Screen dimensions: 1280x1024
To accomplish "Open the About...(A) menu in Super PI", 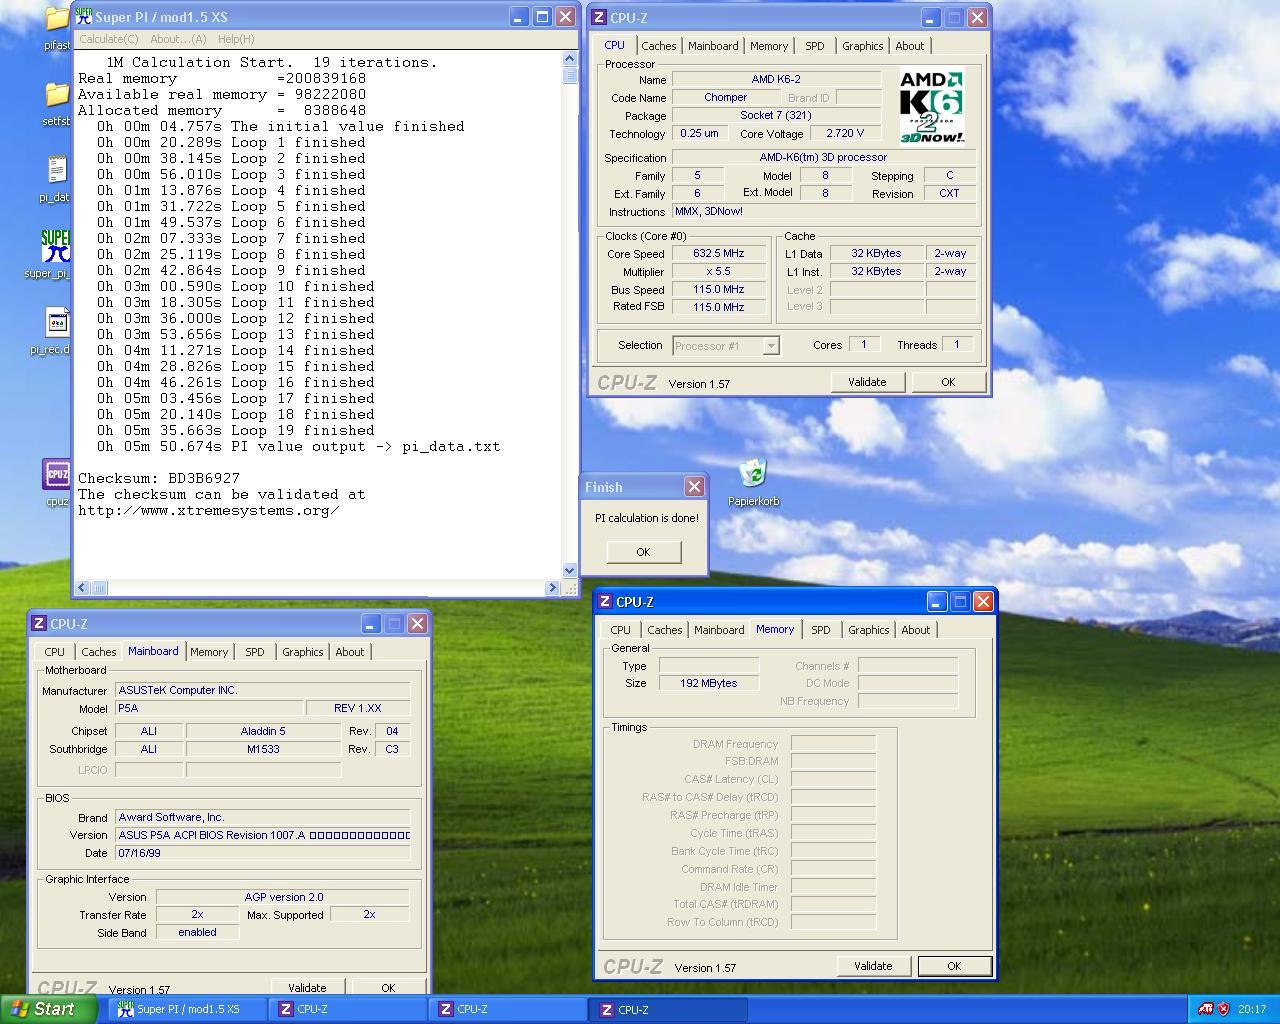I will coord(178,39).
